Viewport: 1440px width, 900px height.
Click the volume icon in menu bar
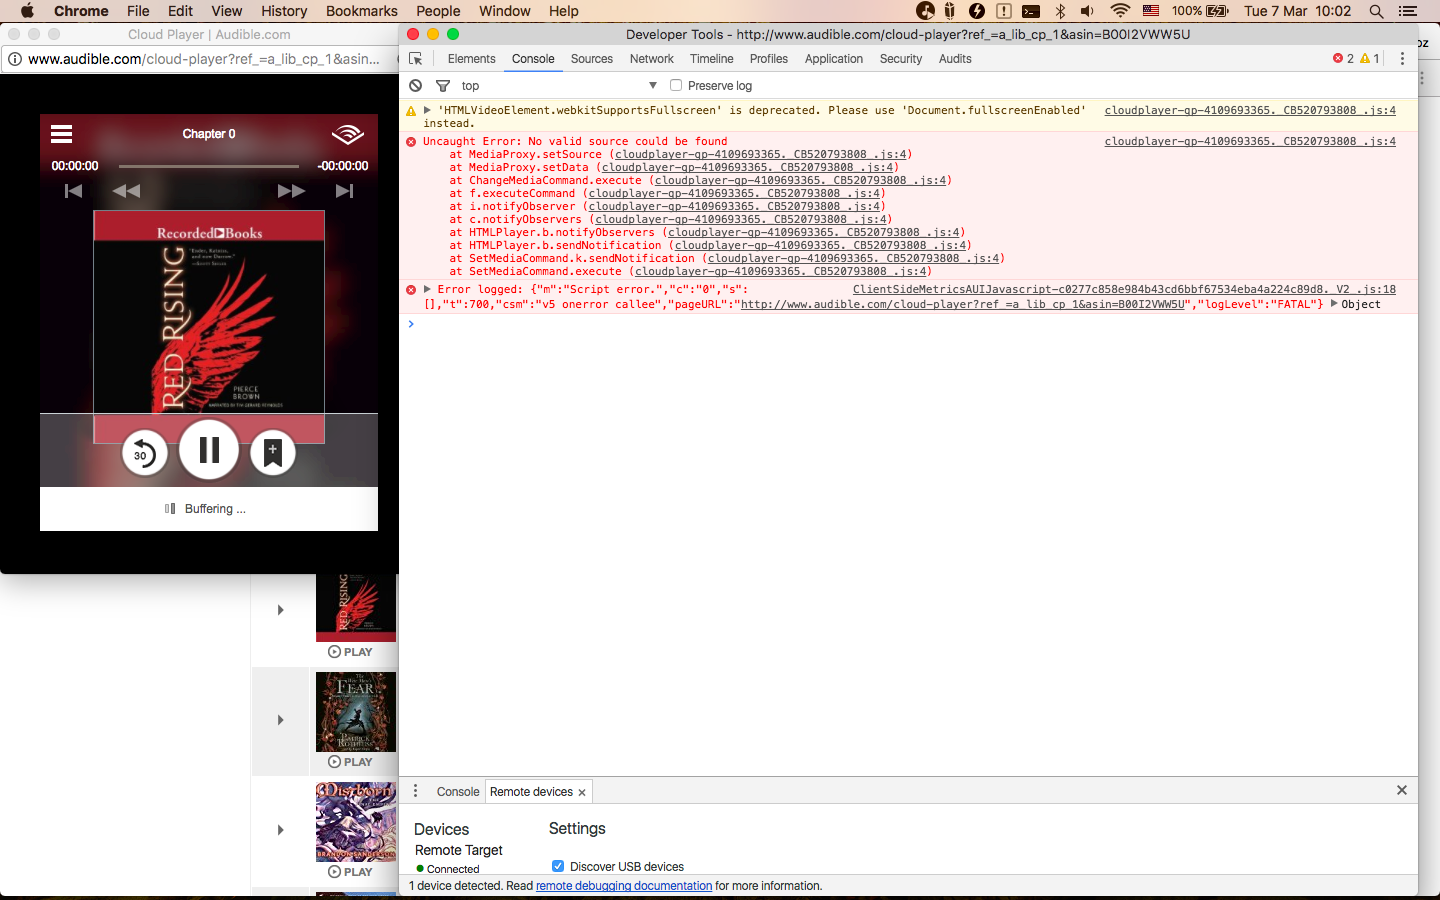pyautogui.click(x=1087, y=11)
